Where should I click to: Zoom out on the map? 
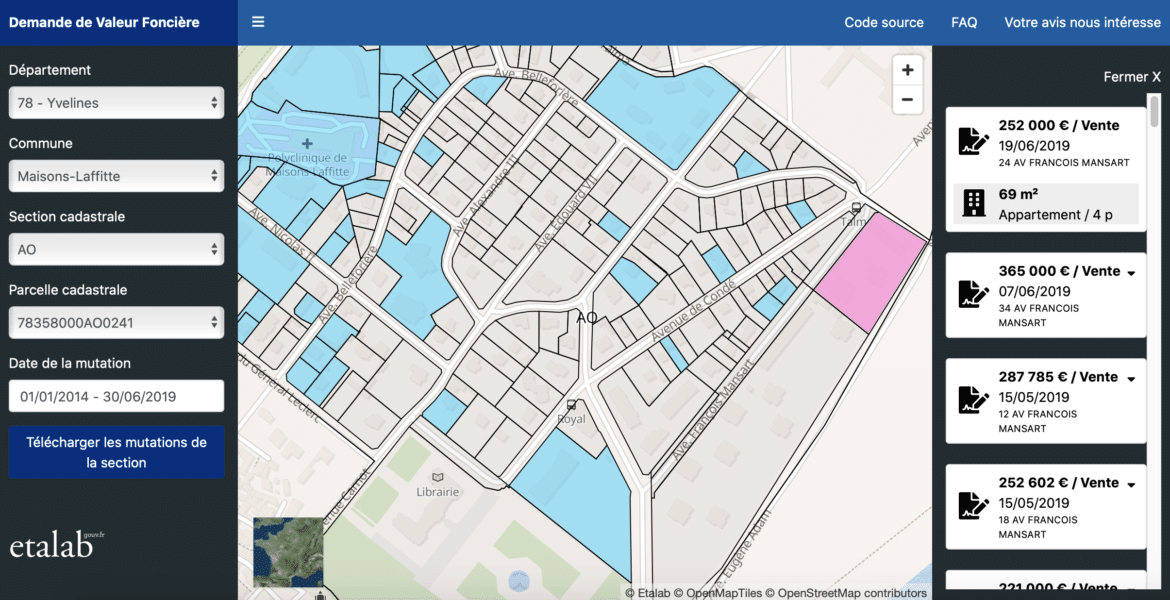(x=907, y=100)
